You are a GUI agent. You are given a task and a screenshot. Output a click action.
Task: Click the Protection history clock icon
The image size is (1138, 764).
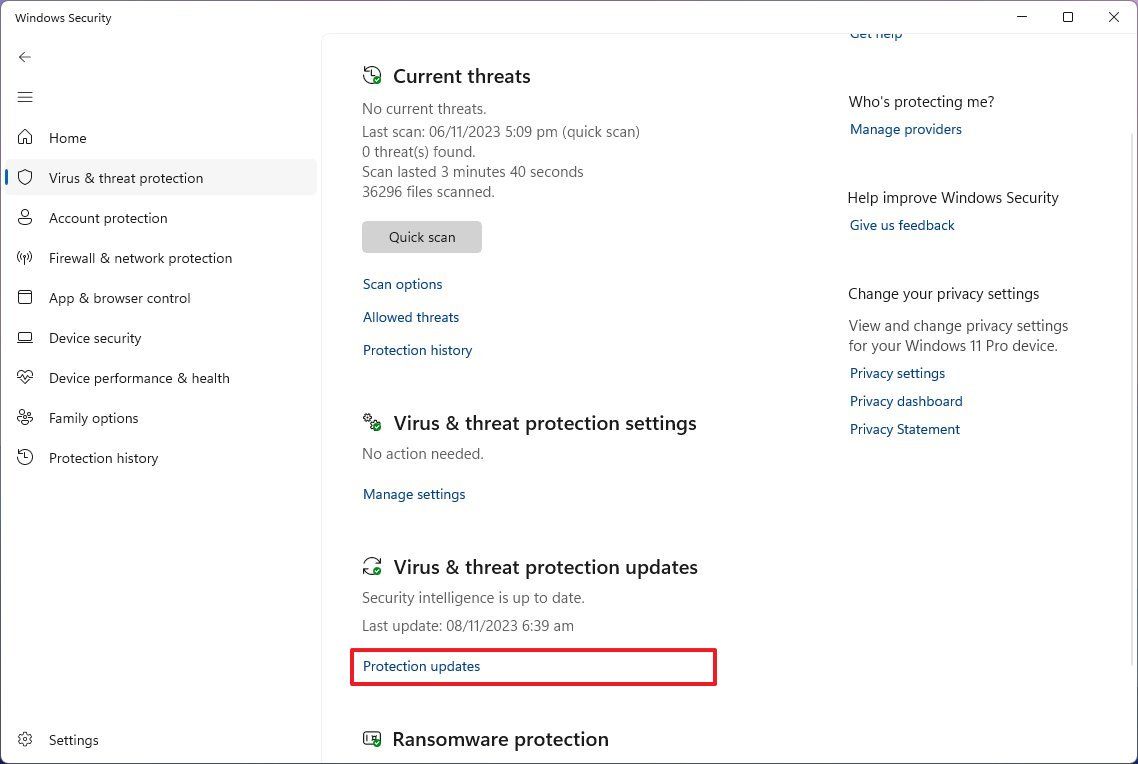pos(25,458)
